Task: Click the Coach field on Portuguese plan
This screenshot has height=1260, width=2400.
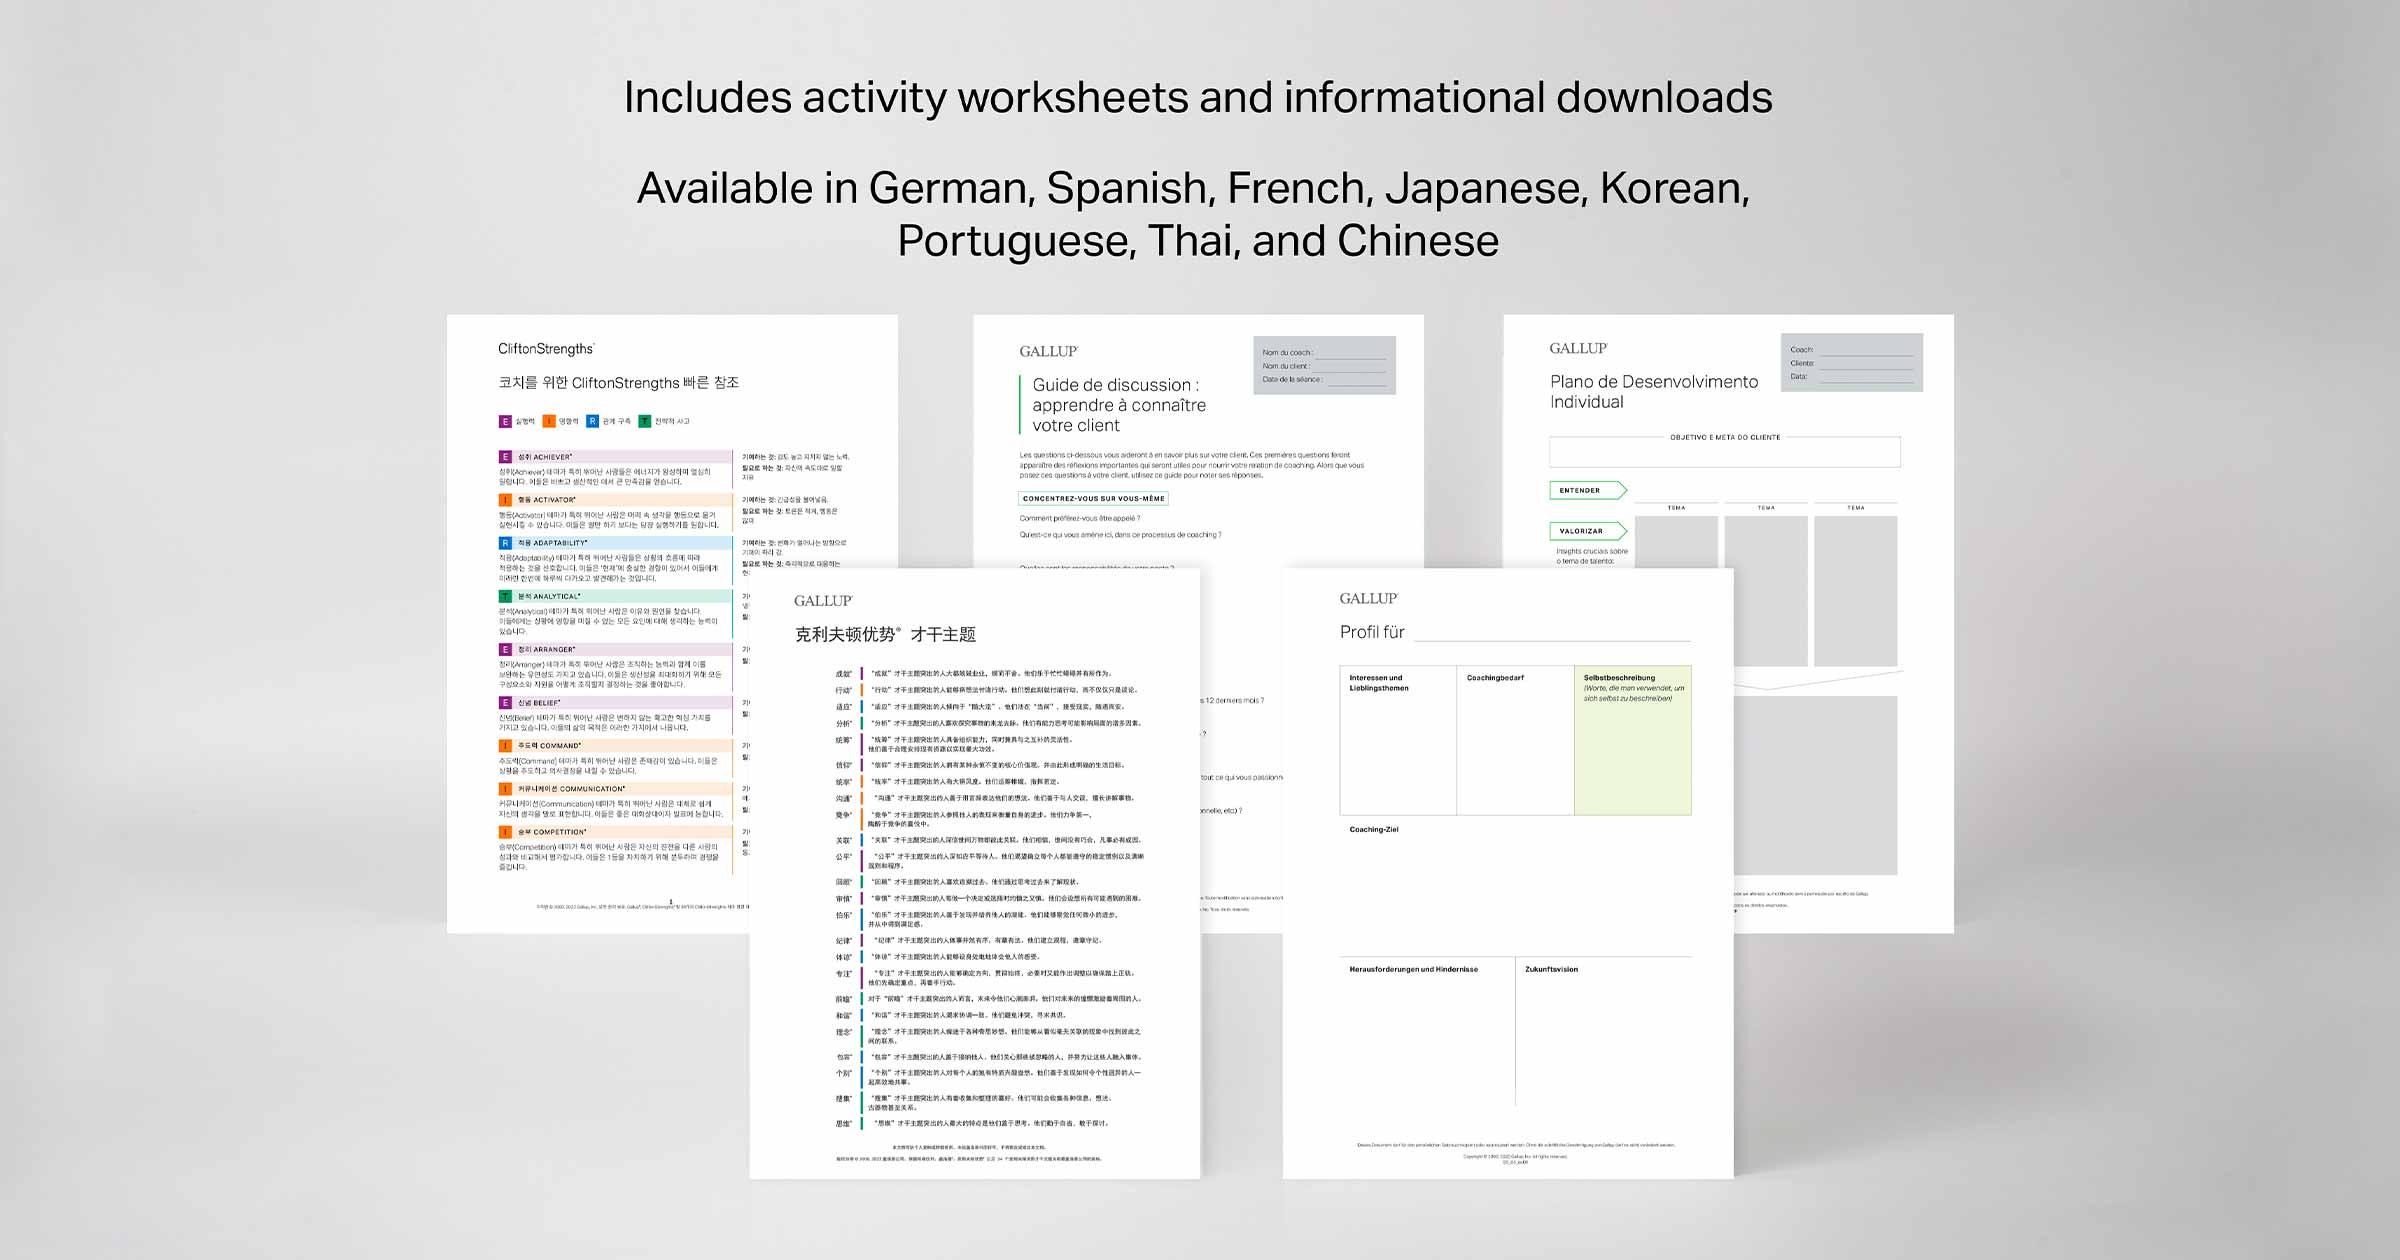Action: [1852, 350]
